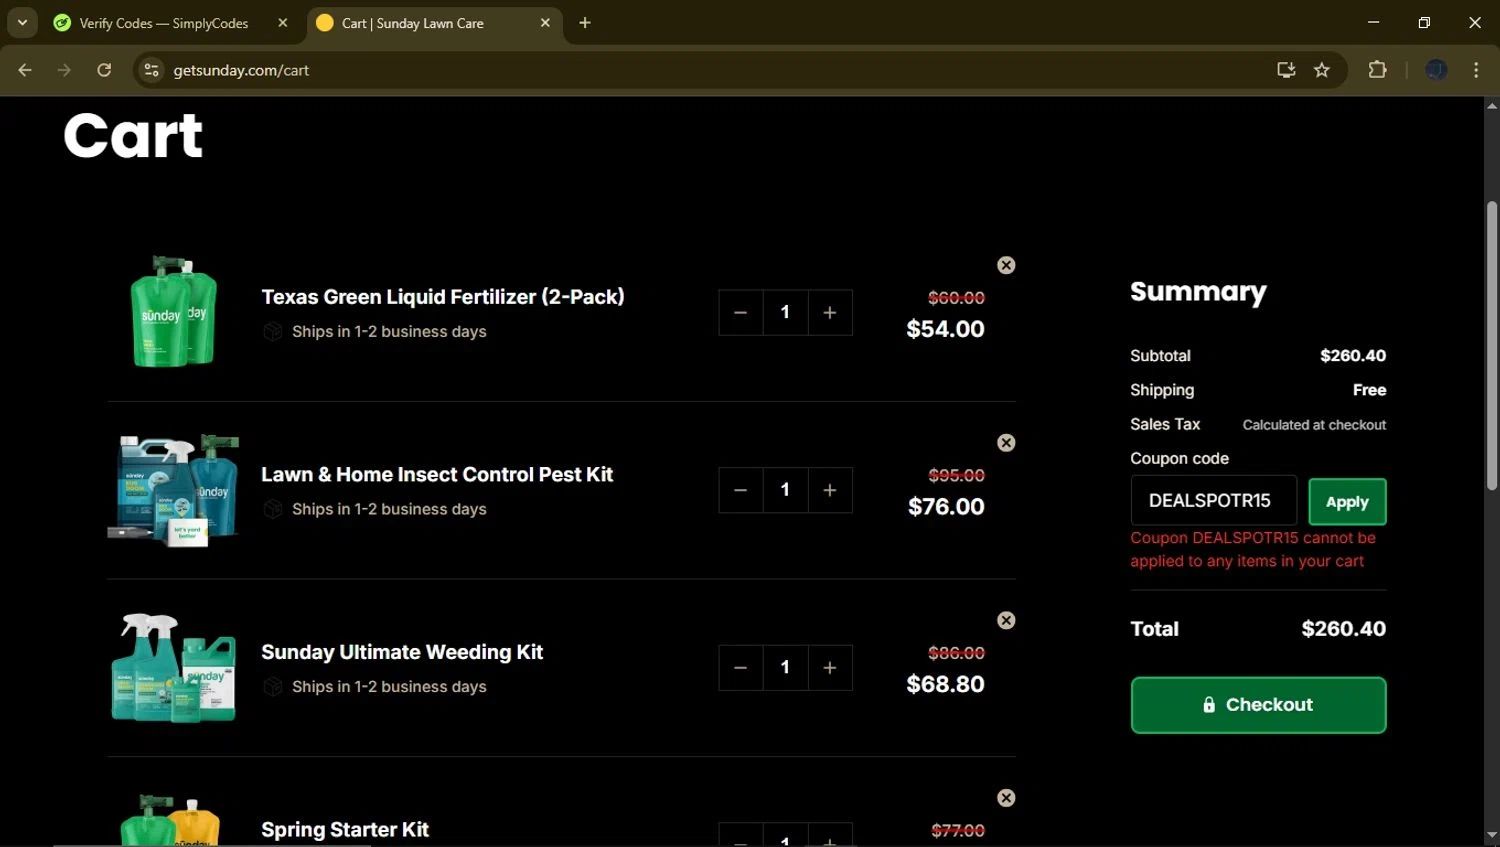Select the Cart | Sunday Lawn Care tab
The height and width of the screenshot is (847, 1500).
(x=412, y=23)
